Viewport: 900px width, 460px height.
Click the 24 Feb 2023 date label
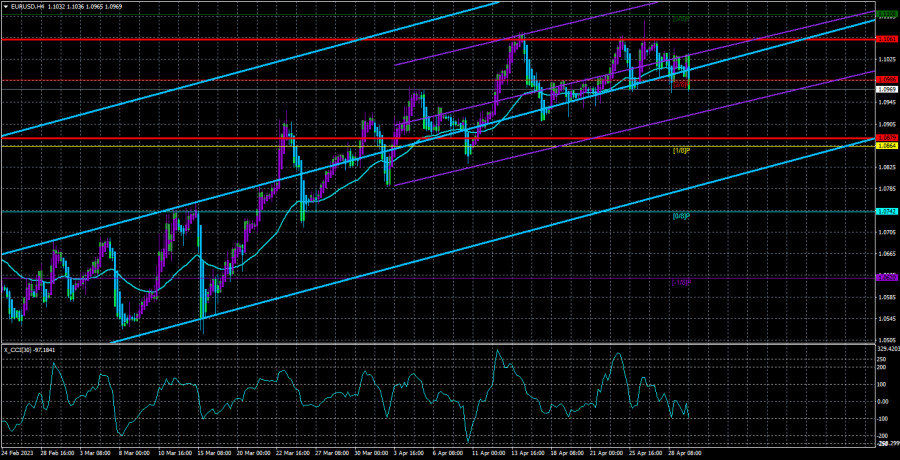tap(17, 454)
